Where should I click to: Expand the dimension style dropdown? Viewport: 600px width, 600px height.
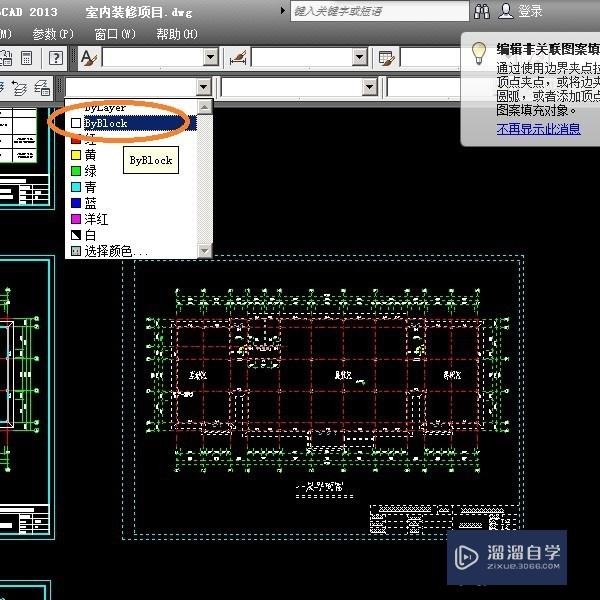click(359, 58)
